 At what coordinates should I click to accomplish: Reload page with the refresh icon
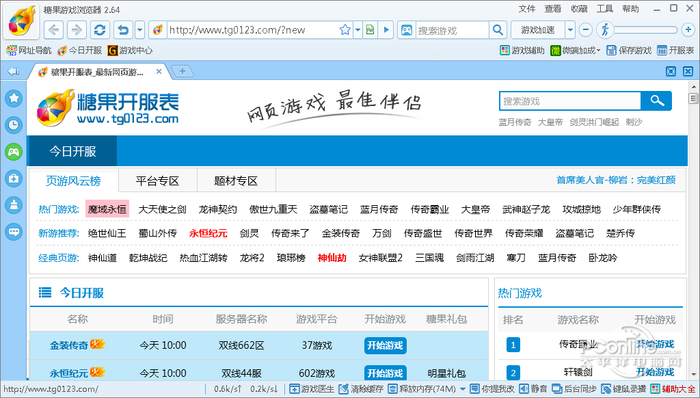point(100,30)
